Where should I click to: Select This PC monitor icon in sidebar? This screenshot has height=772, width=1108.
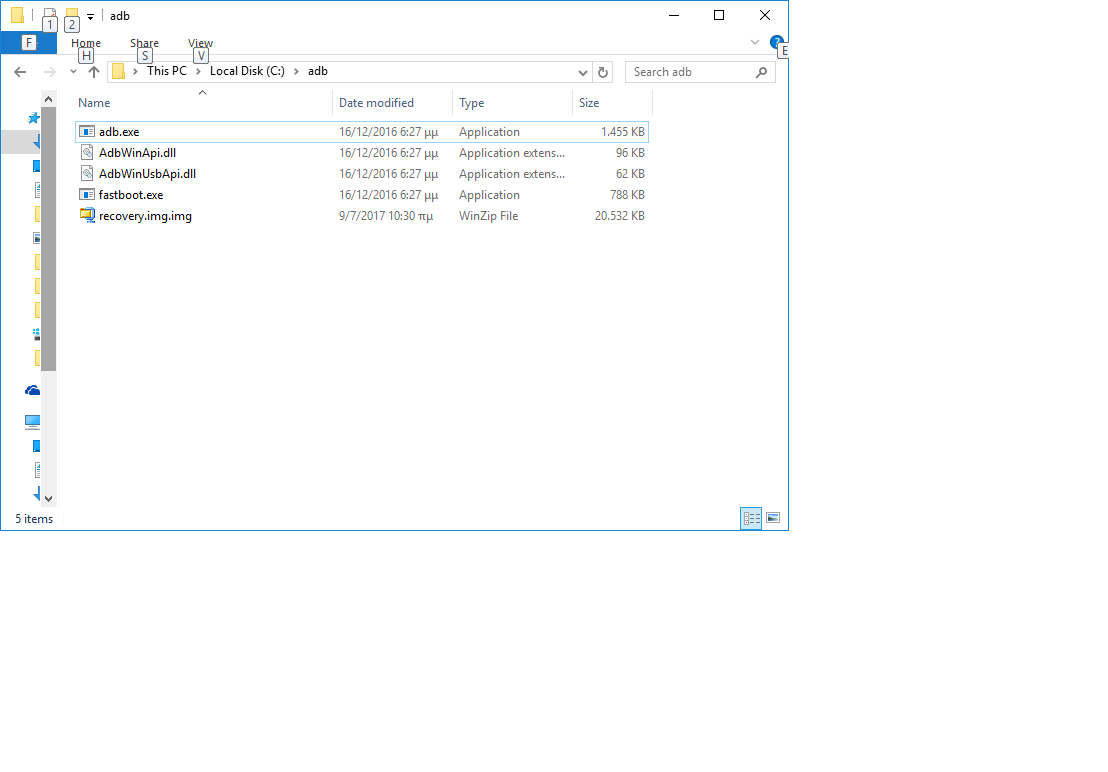(33, 422)
